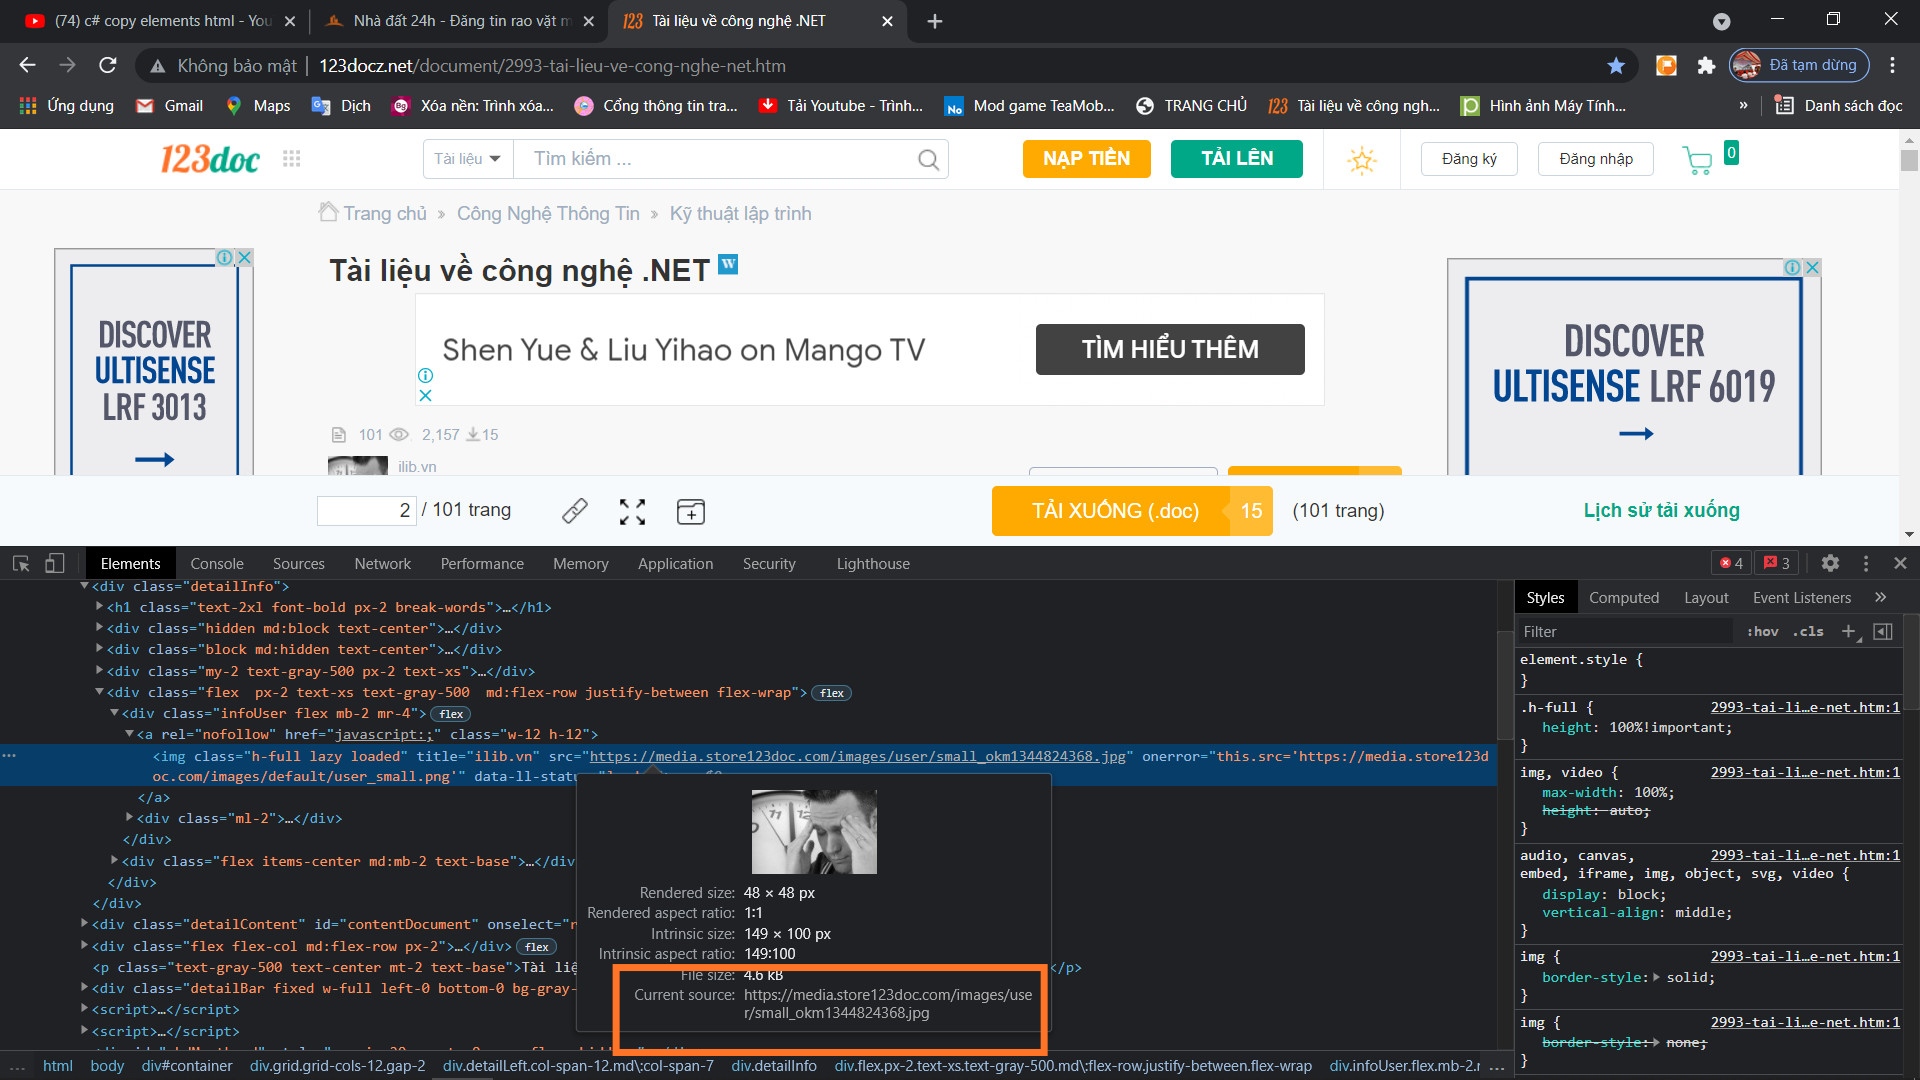Screen dimensions: 1920x1080
Task: Toggle the computed styles sidebar icon
Action: pos(1883,631)
